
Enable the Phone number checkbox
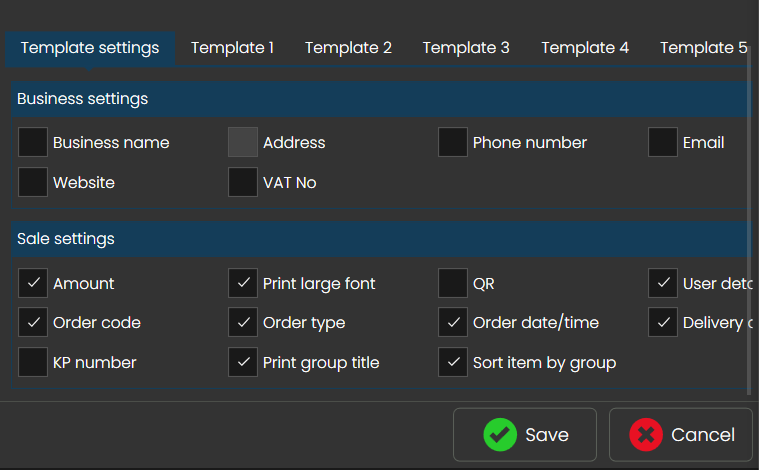[x=453, y=143]
